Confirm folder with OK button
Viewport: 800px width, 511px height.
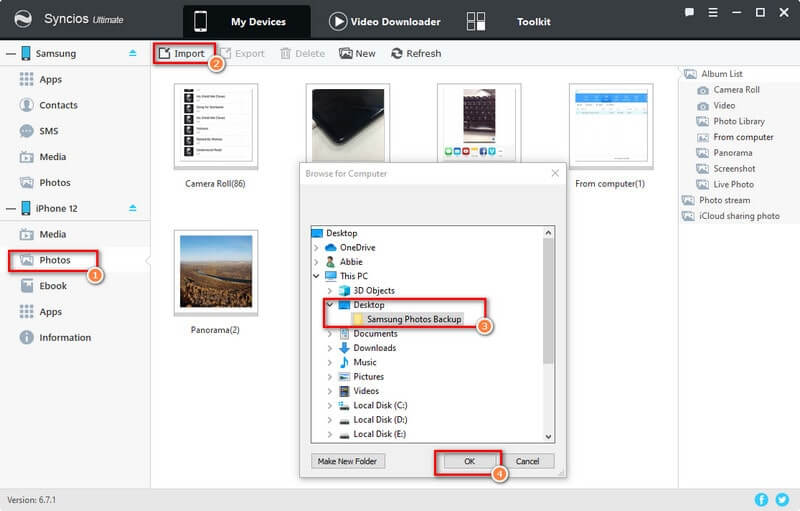click(469, 461)
